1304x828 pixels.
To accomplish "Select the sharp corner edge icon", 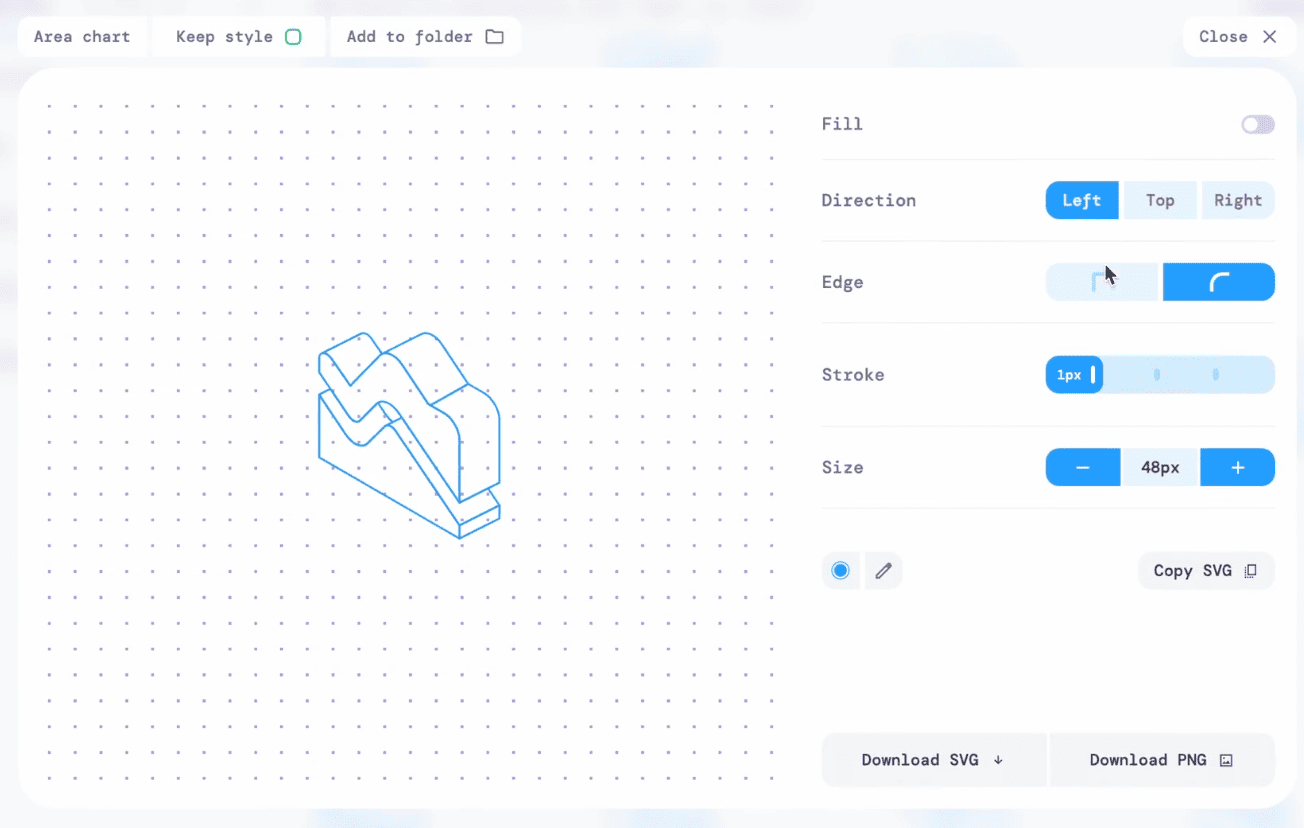I will pos(1101,282).
